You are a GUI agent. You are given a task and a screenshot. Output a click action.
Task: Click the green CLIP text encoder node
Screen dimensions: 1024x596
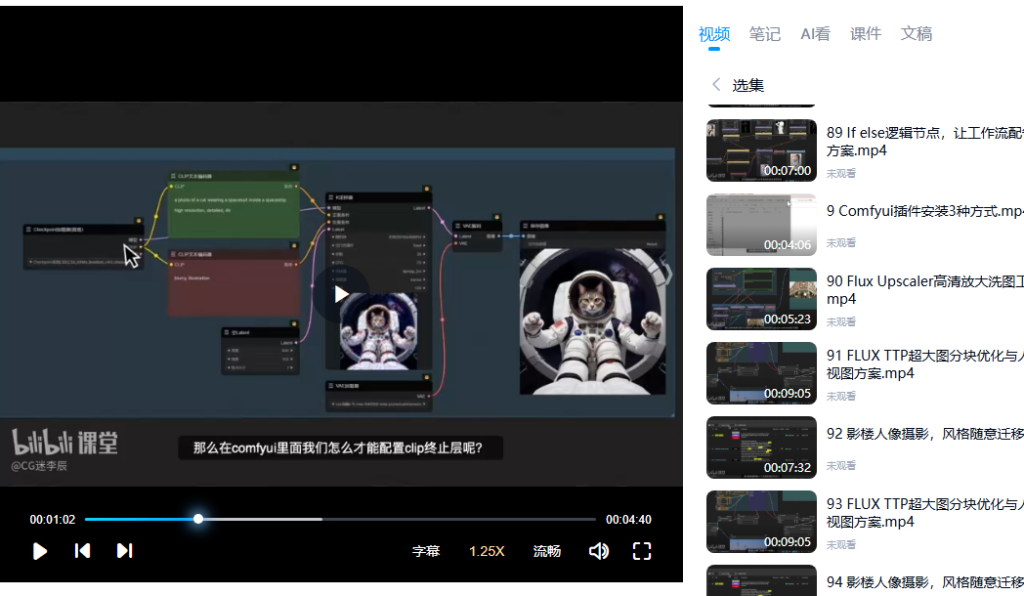coord(234,204)
